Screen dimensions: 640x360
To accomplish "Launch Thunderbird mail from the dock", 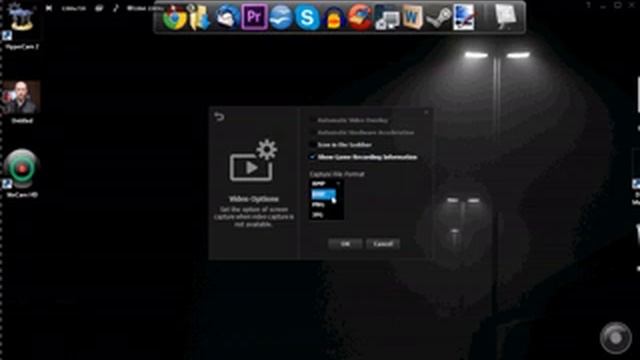I will 227,17.
